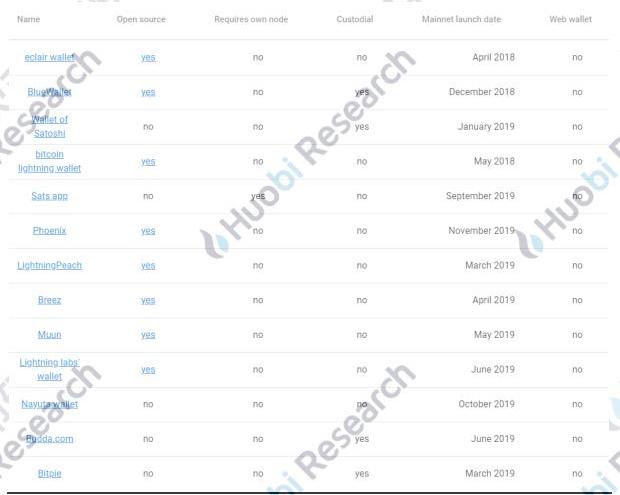
Task: Click LightningPeach's open source 'yes' link
Action: pos(148,266)
